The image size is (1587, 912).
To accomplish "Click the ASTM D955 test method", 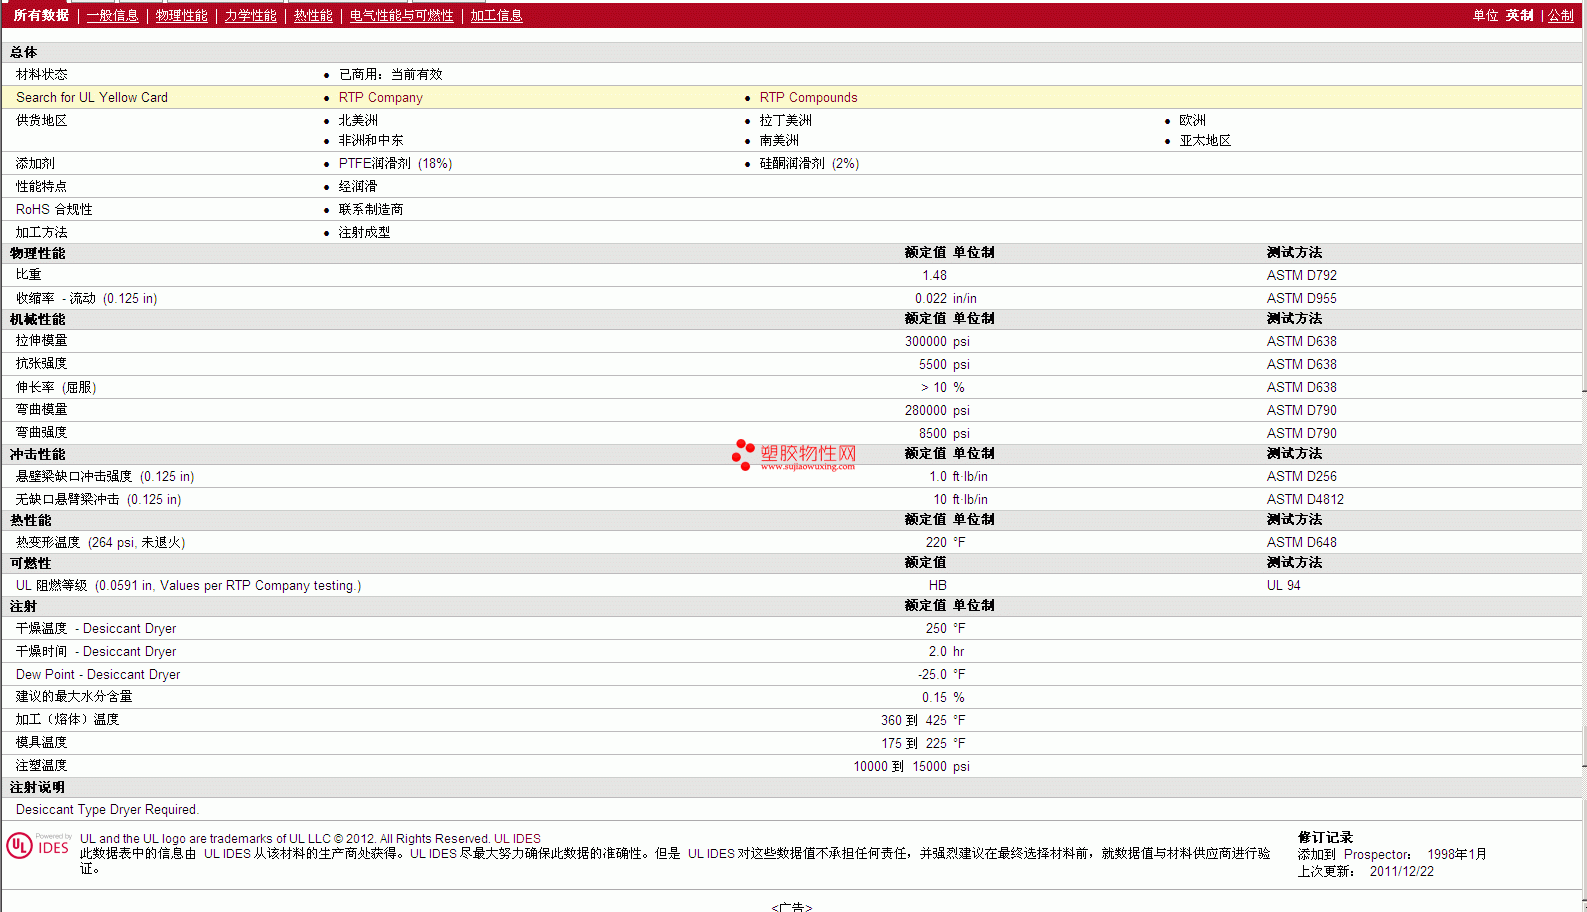I will [1301, 299].
